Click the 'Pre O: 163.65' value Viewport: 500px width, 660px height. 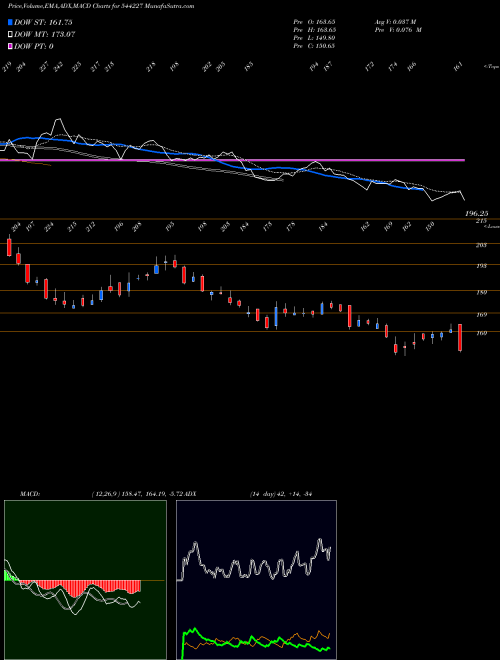314,22
